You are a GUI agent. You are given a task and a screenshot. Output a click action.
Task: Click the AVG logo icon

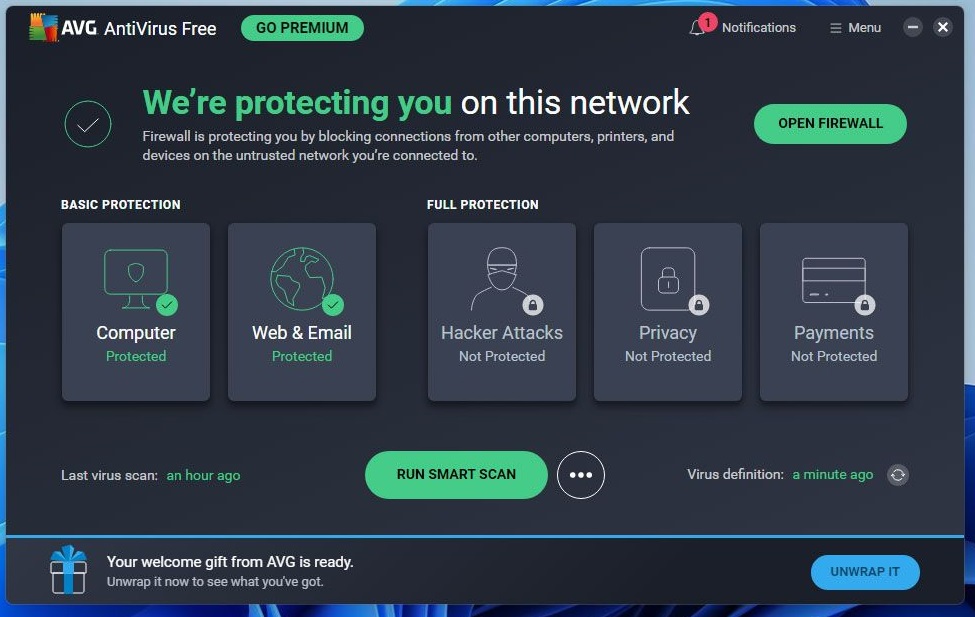(43, 28)
